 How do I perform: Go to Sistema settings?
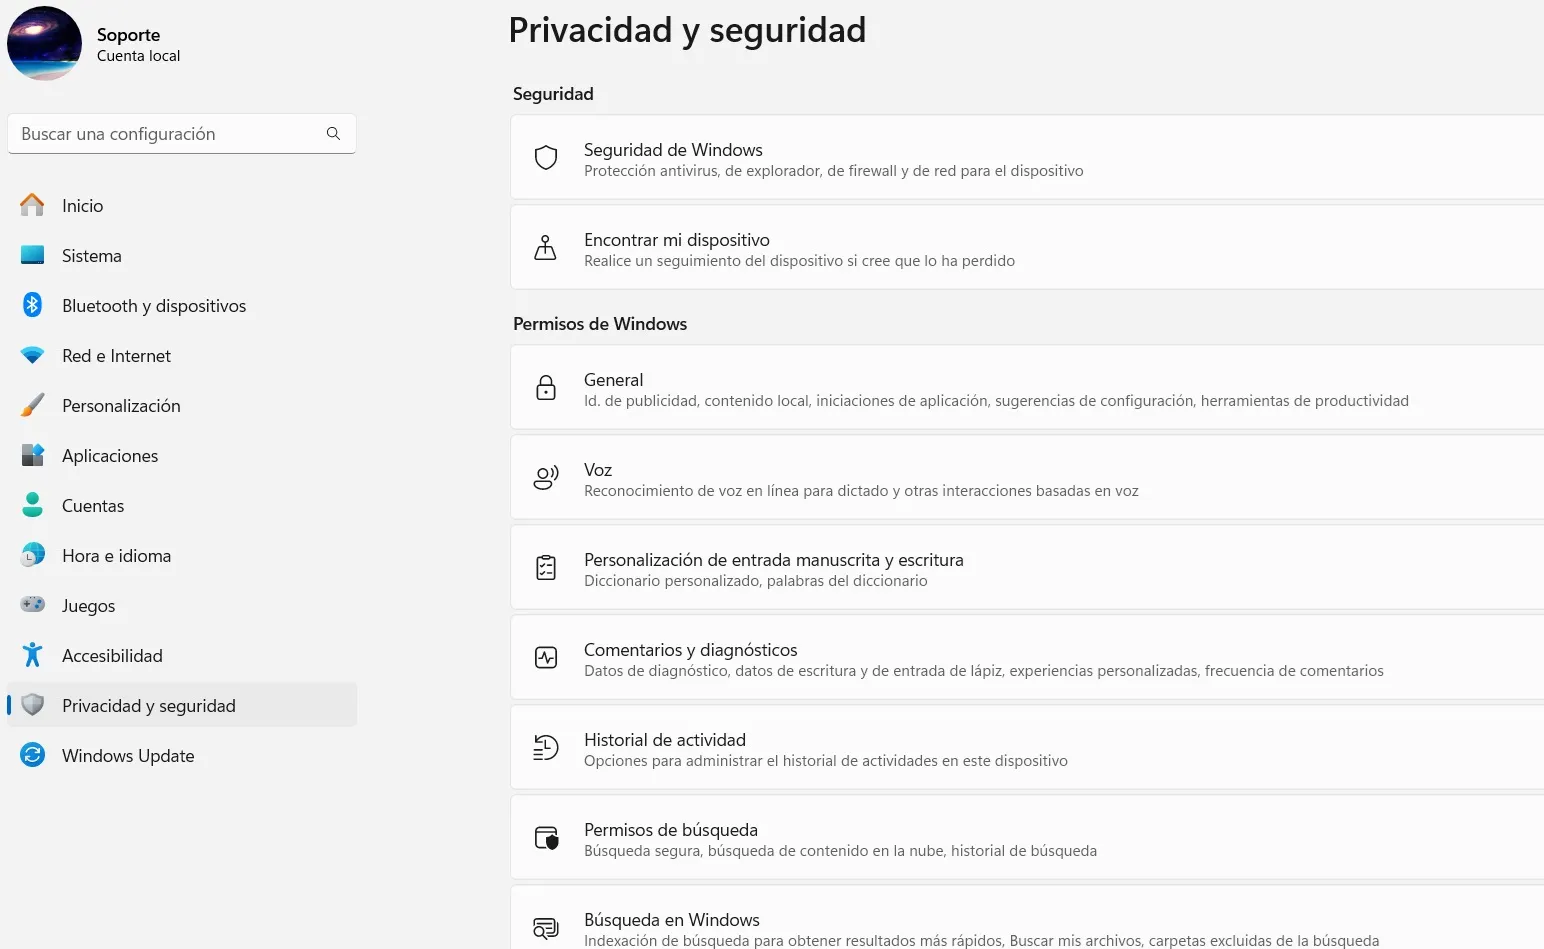tap(91, 256)
